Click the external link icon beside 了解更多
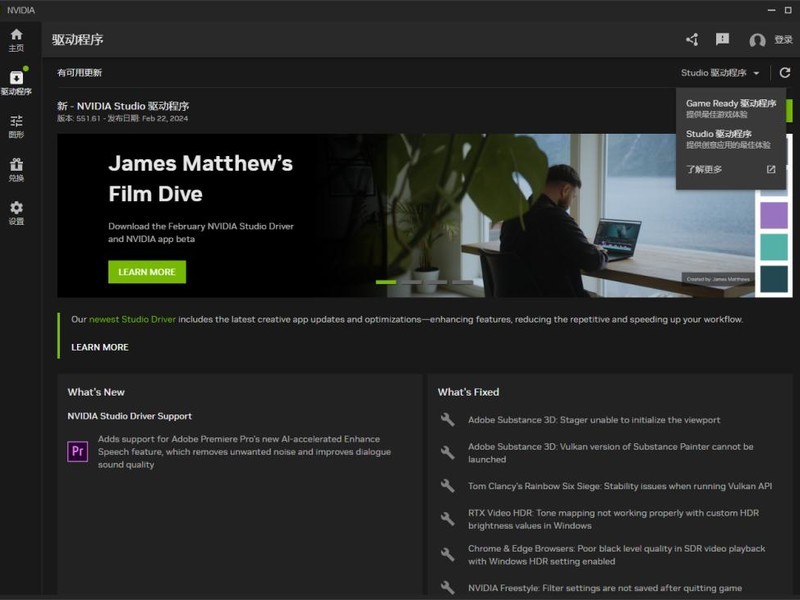Screen dimensions: 800x600 click(x=771, y=169)
